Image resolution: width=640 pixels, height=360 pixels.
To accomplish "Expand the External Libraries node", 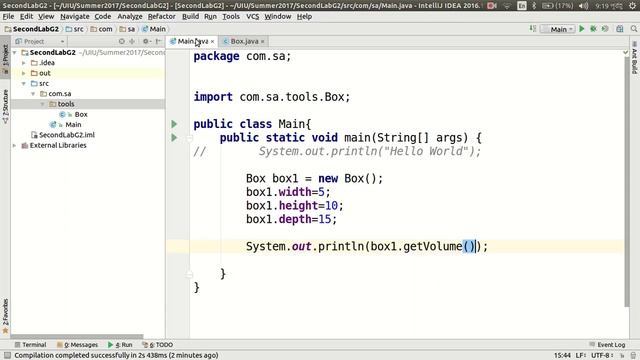I will pos(15,145).
